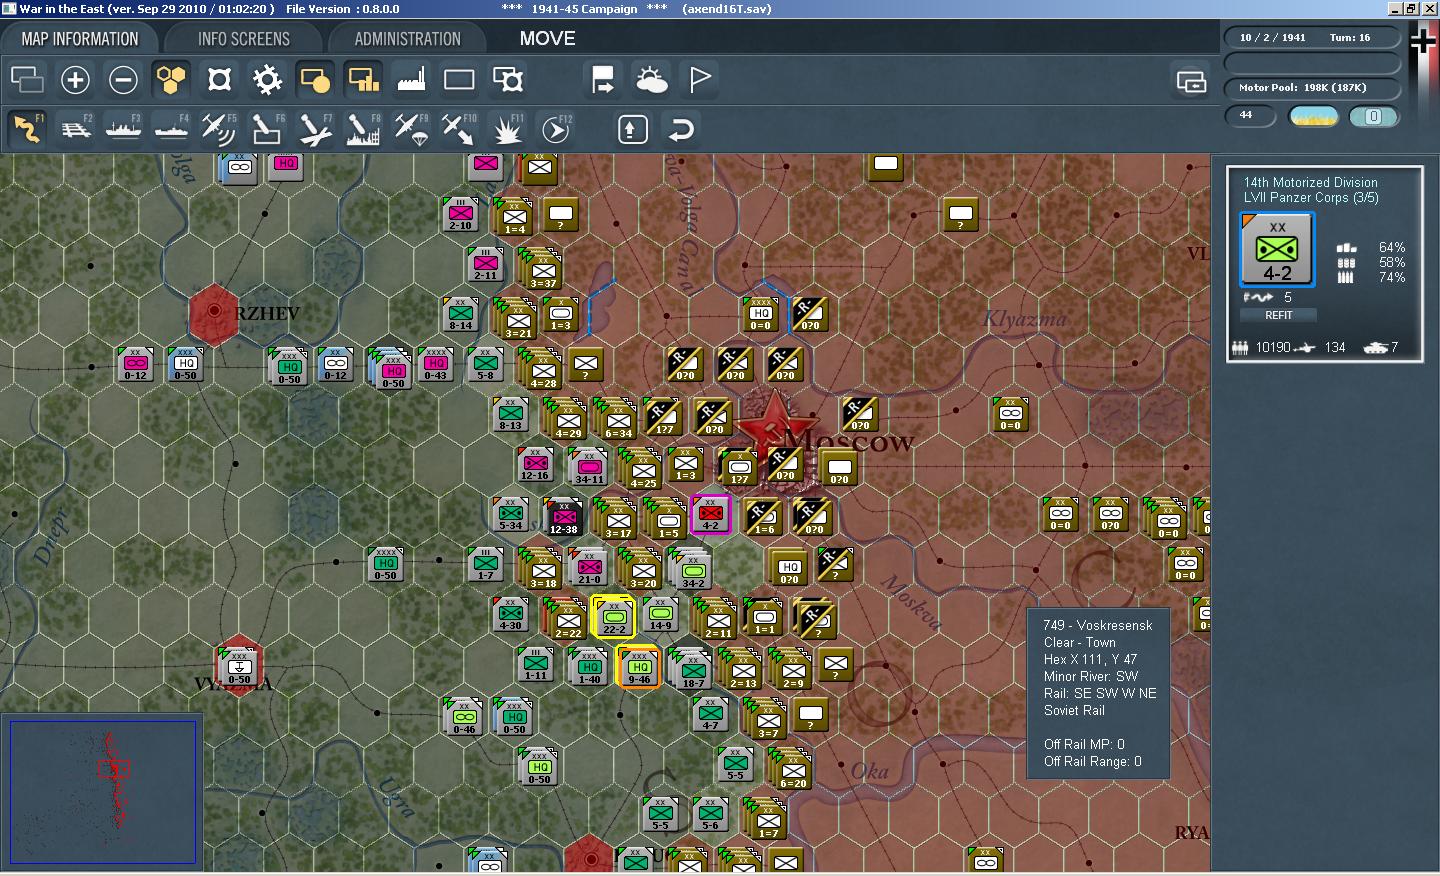Select the orange-outlined 9-46 HQ counter
1440x876 pixels.
point(639,667)
